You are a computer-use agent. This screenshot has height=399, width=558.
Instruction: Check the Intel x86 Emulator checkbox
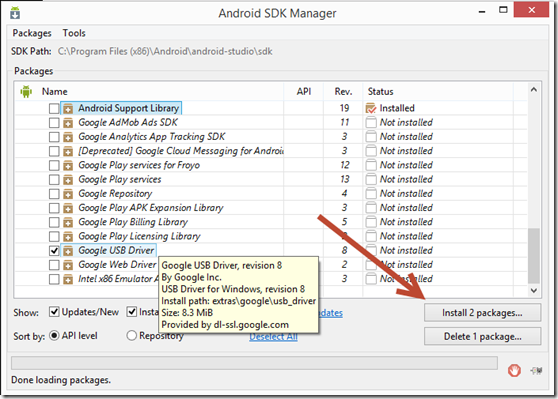(54, 279)
